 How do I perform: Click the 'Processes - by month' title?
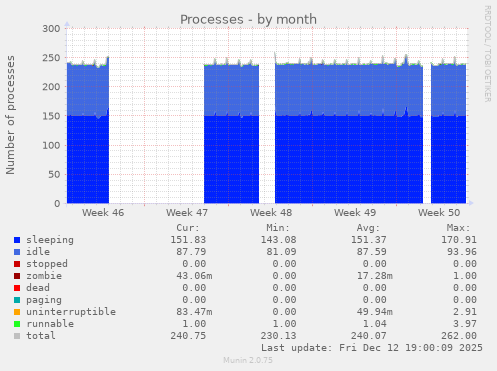click(x=248, y=20)
